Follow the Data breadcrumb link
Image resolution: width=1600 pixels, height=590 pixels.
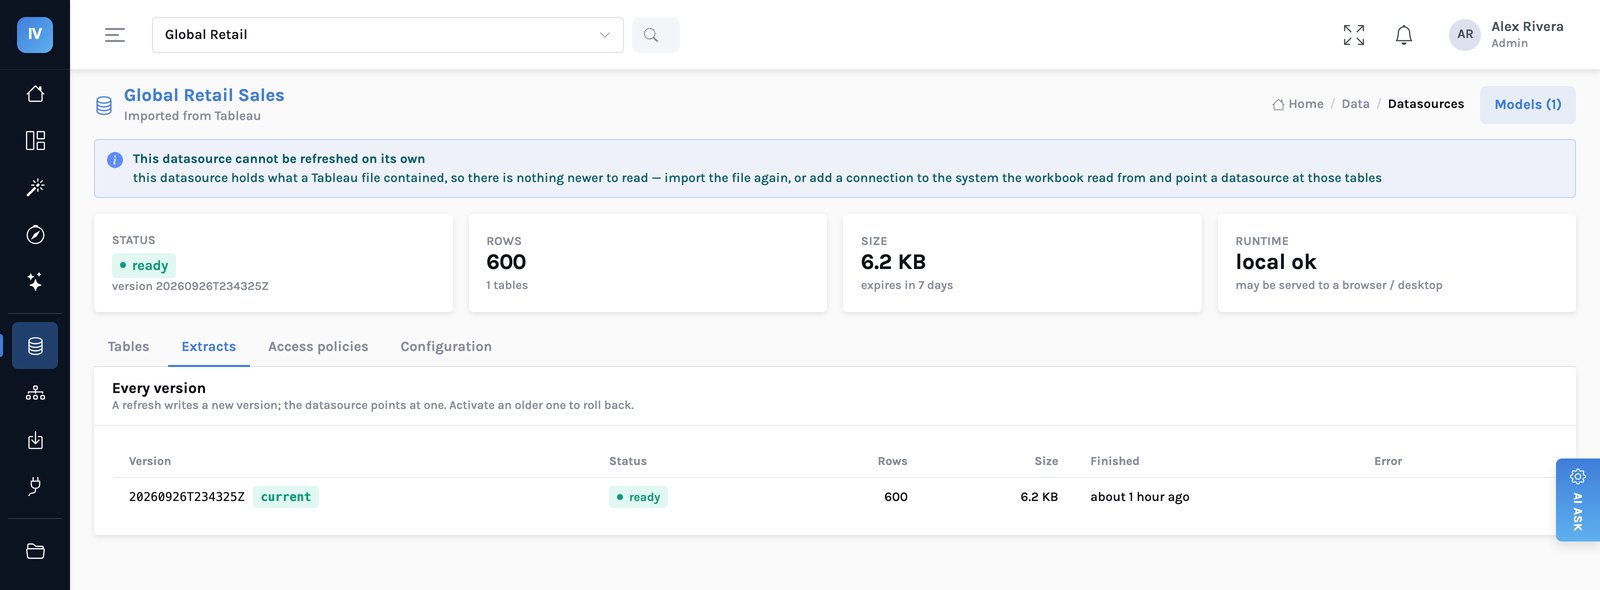click(x=1355, y=104)
